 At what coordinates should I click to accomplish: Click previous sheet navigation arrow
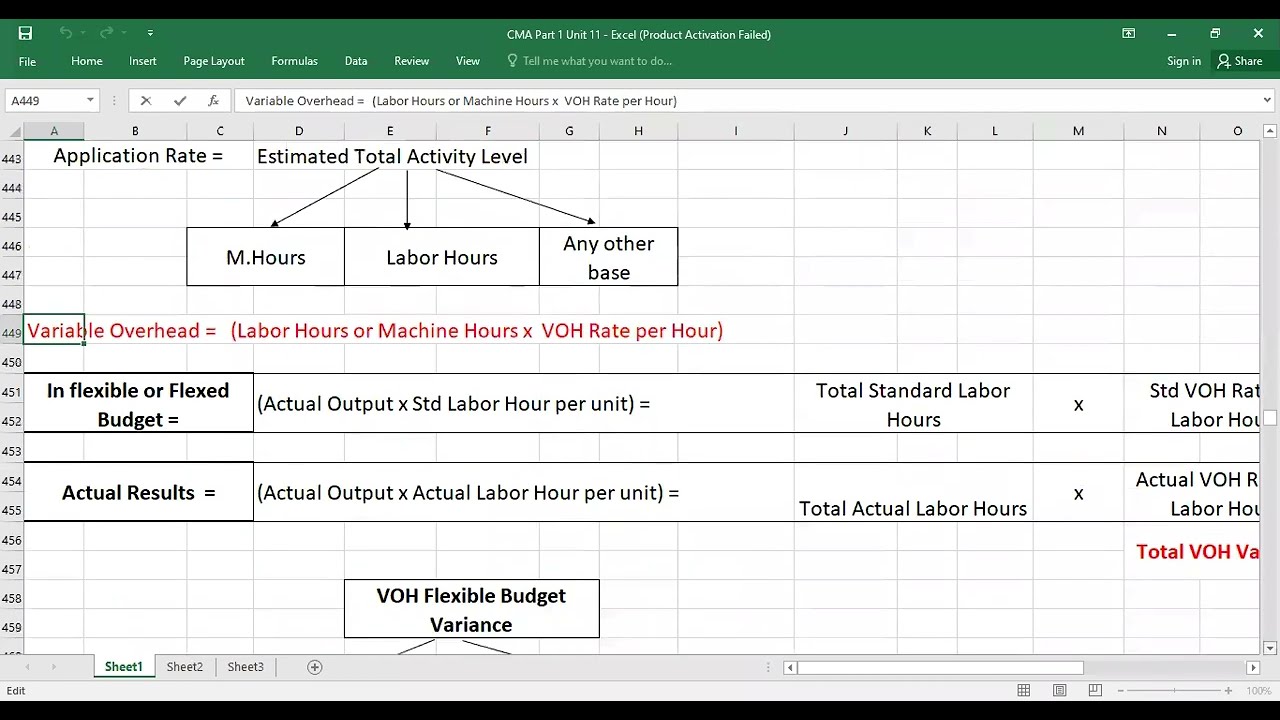(x=27, y=667)
